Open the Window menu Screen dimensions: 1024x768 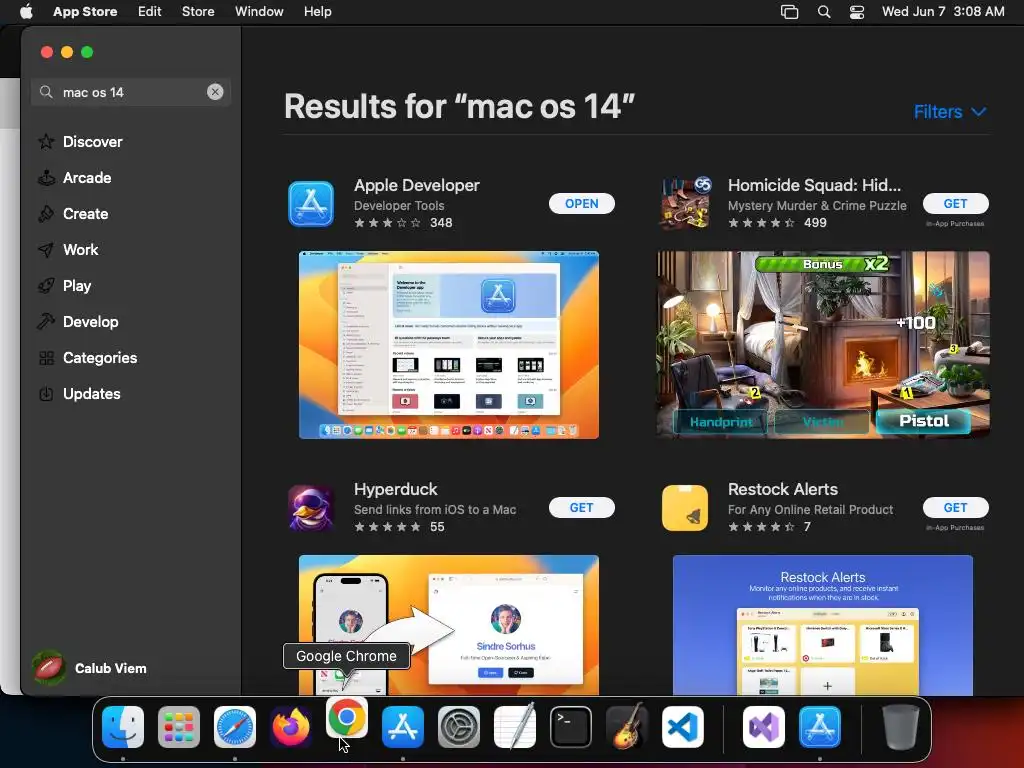click(x=259, y=12)
